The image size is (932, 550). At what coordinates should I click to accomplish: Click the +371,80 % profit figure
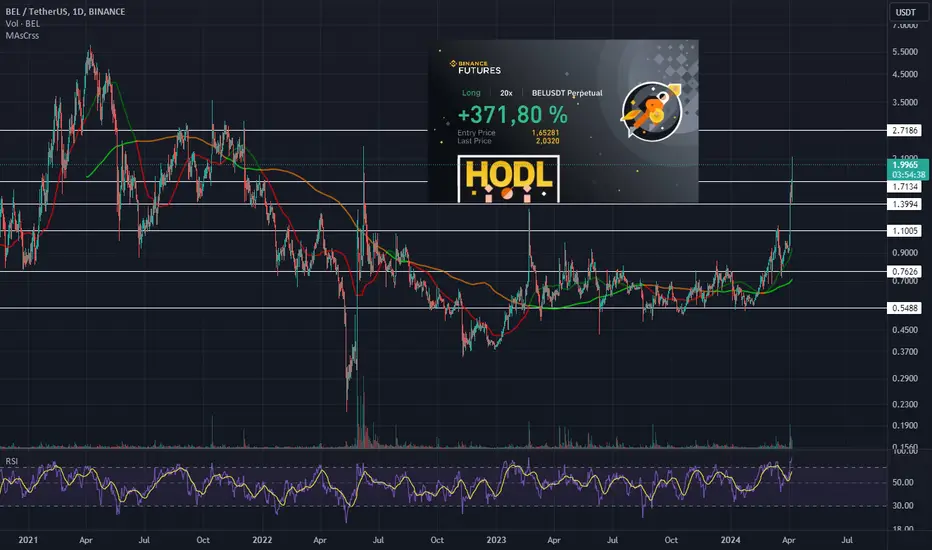512,114
